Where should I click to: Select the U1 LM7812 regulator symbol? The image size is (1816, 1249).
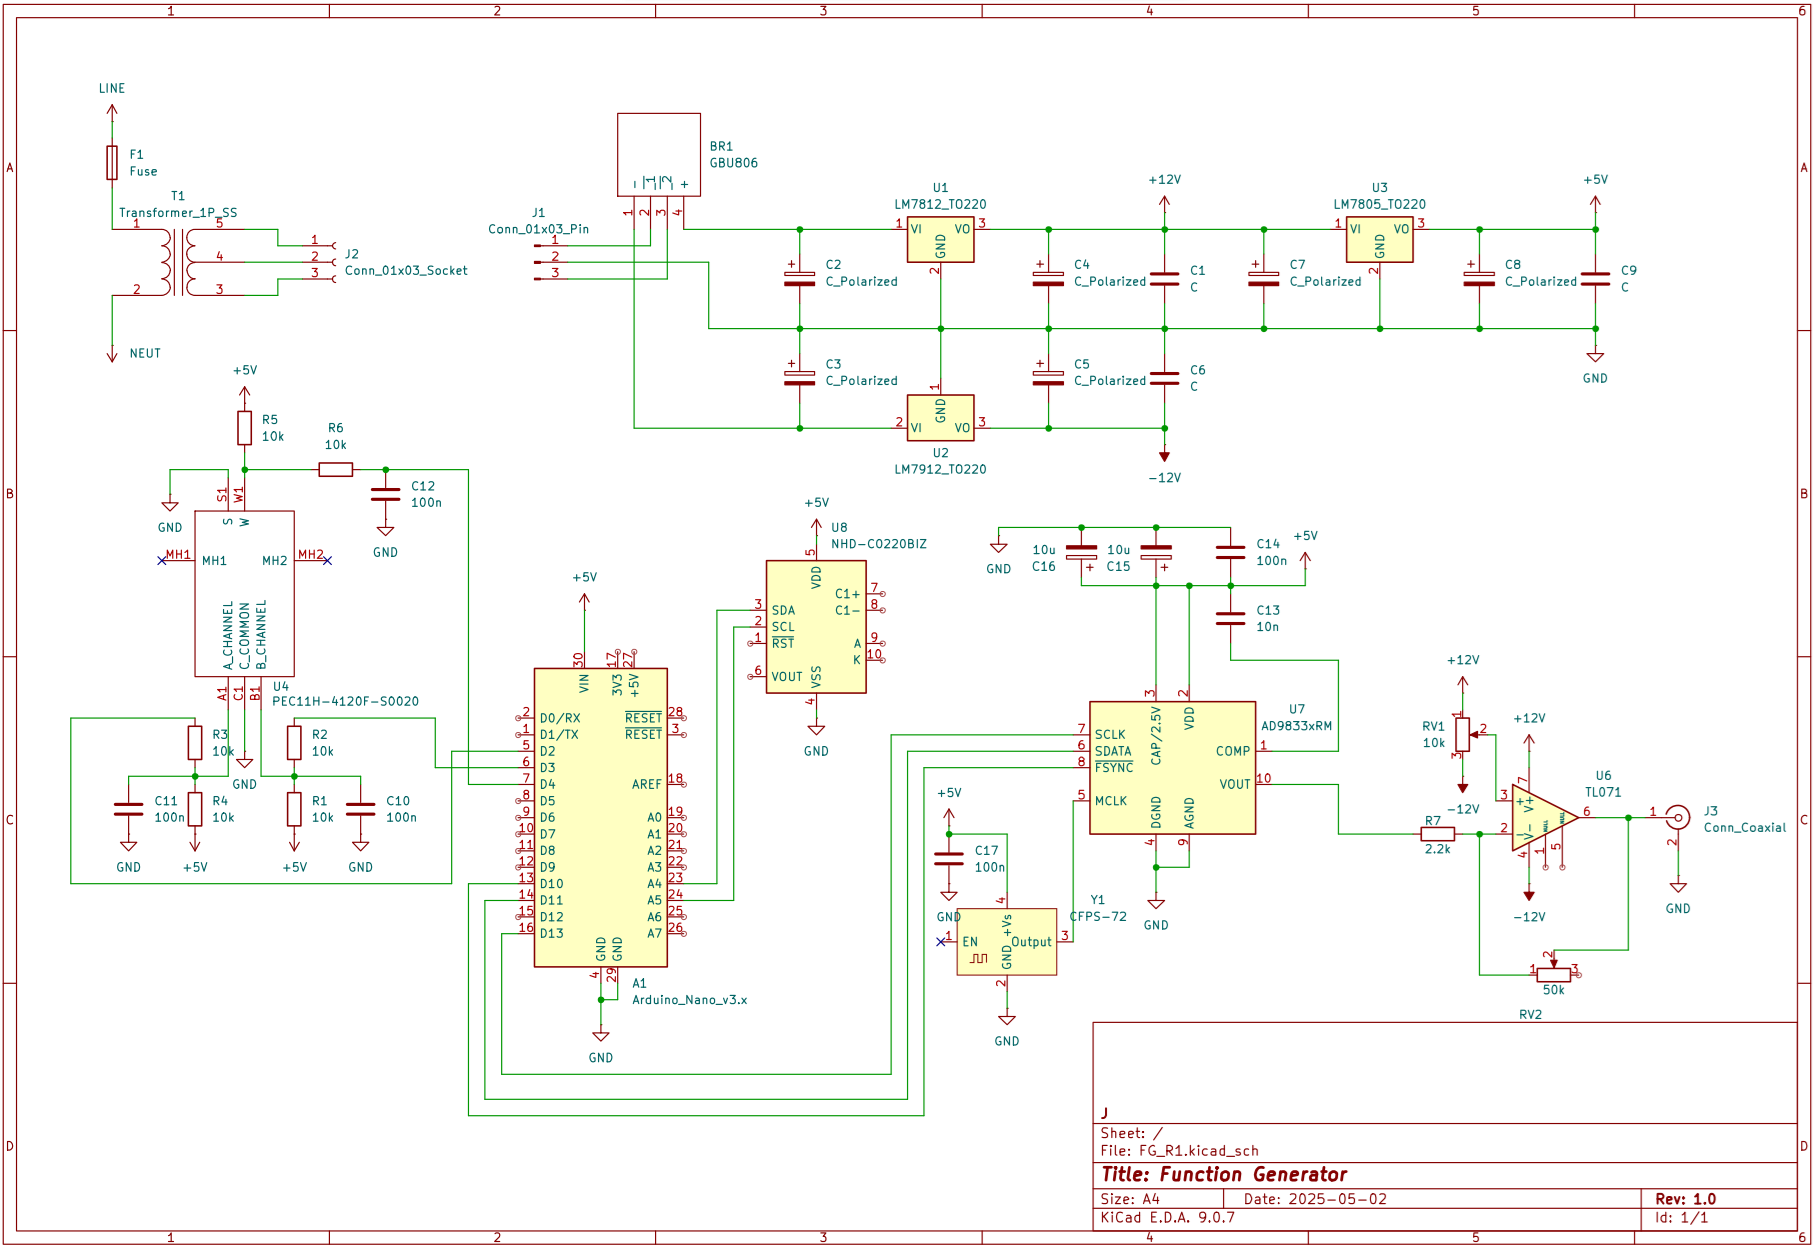point(940,241)
